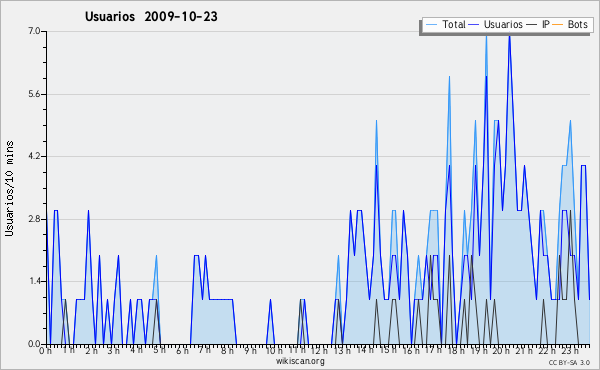The height and width of the screenshot is (370, 600).
Task: Click the orange Bots legend line
Action: (x=558, y=25)
